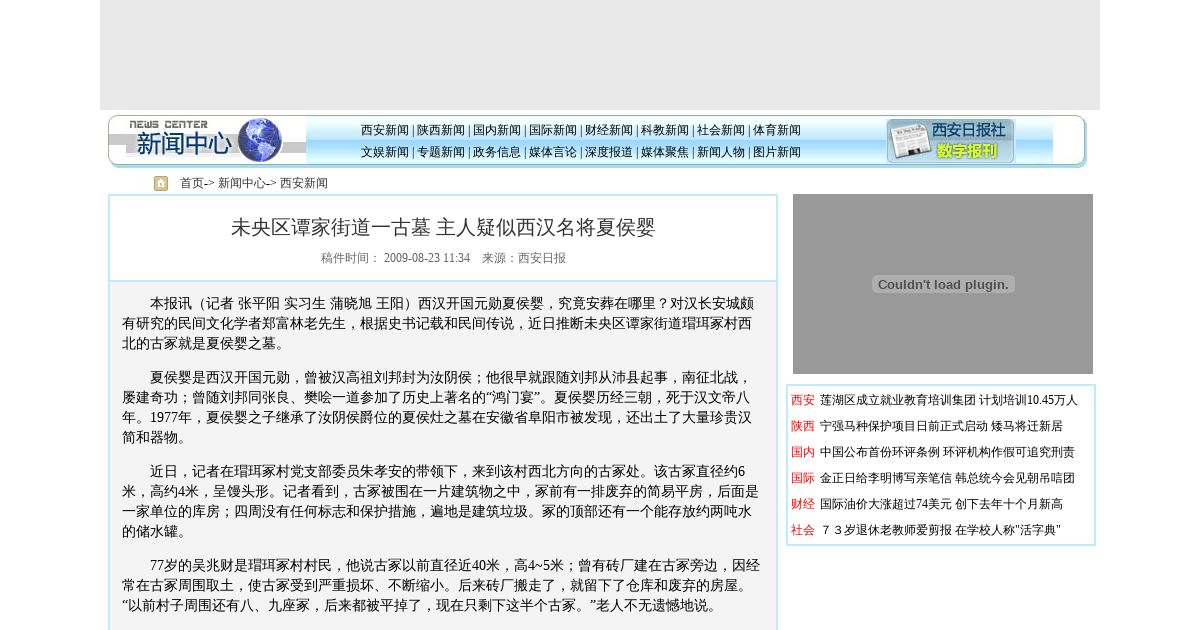Select 财经新闻 in the navigation
1200x630 pixels.
click(609, 130)
